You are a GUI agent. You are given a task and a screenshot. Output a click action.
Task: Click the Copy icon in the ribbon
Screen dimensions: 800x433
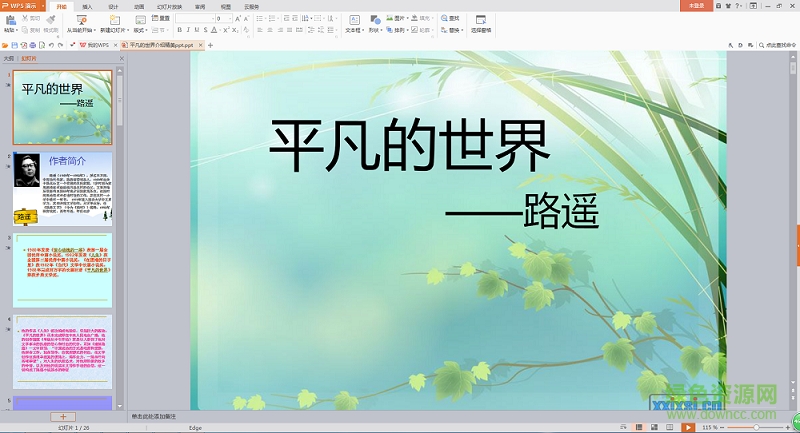click(25, 30)
